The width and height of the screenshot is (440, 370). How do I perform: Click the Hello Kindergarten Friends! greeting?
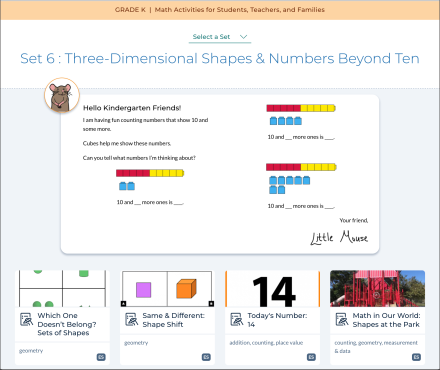[132, 108]
